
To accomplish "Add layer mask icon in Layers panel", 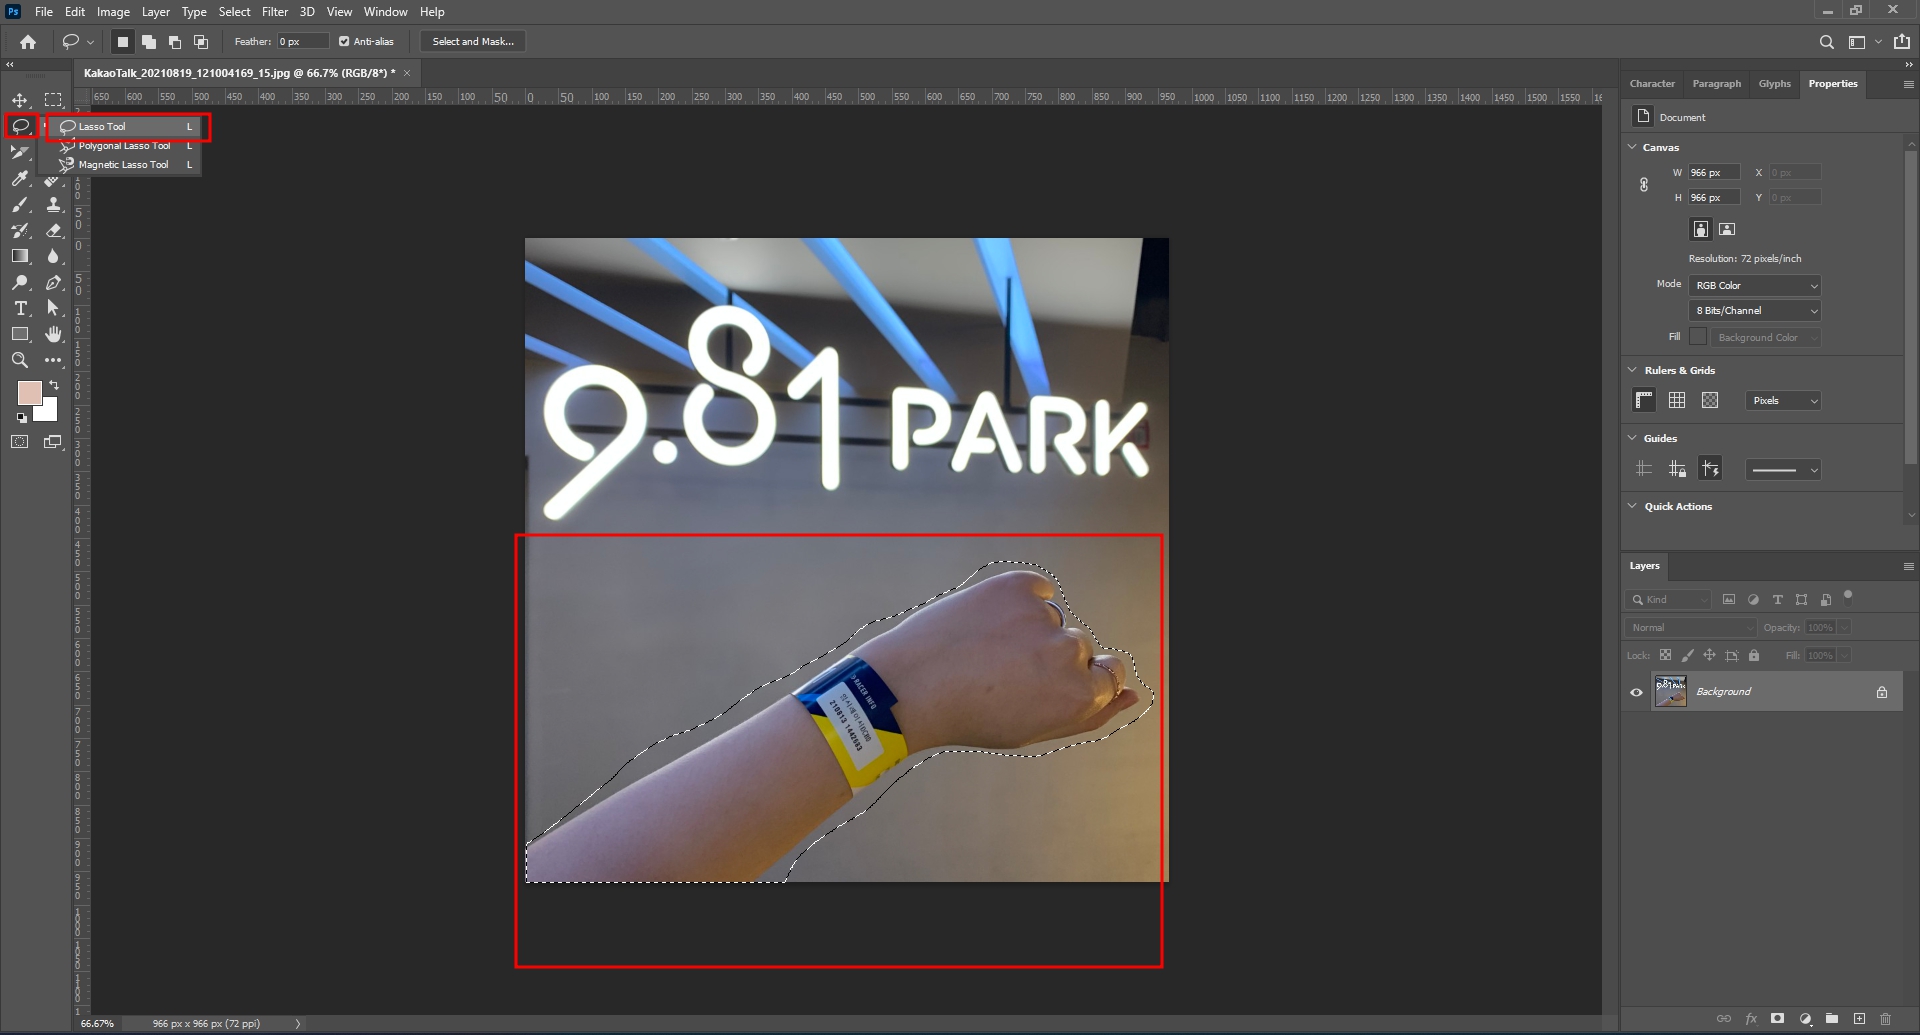I will (x=1777, y=1019).
